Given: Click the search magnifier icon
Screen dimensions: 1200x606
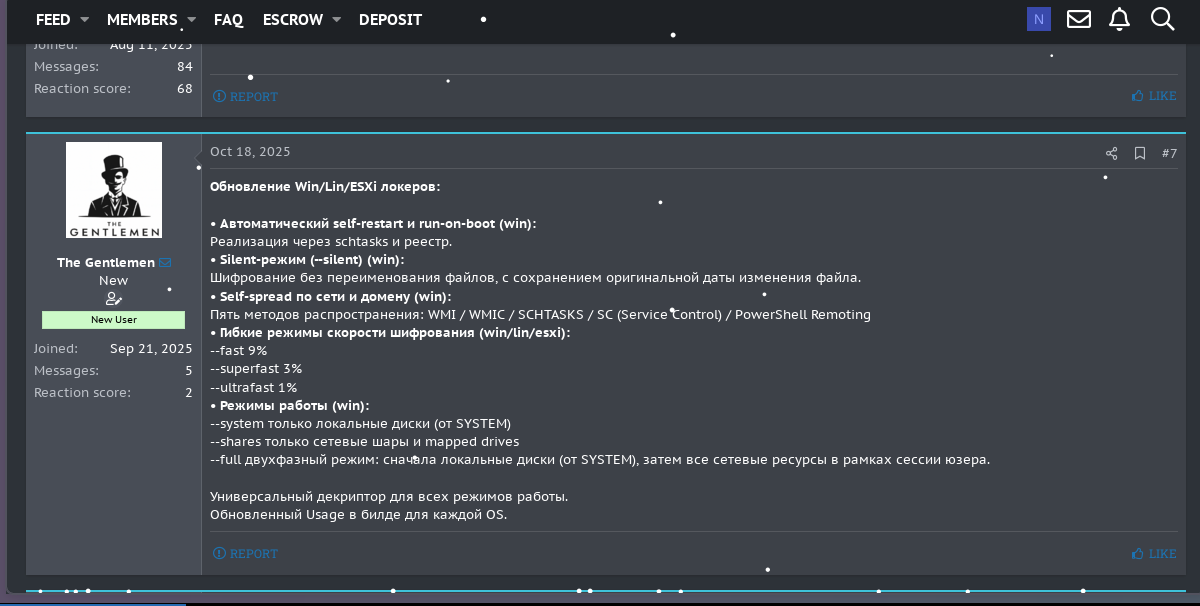Looking at the screenshot, I should tap(1162, 19).
